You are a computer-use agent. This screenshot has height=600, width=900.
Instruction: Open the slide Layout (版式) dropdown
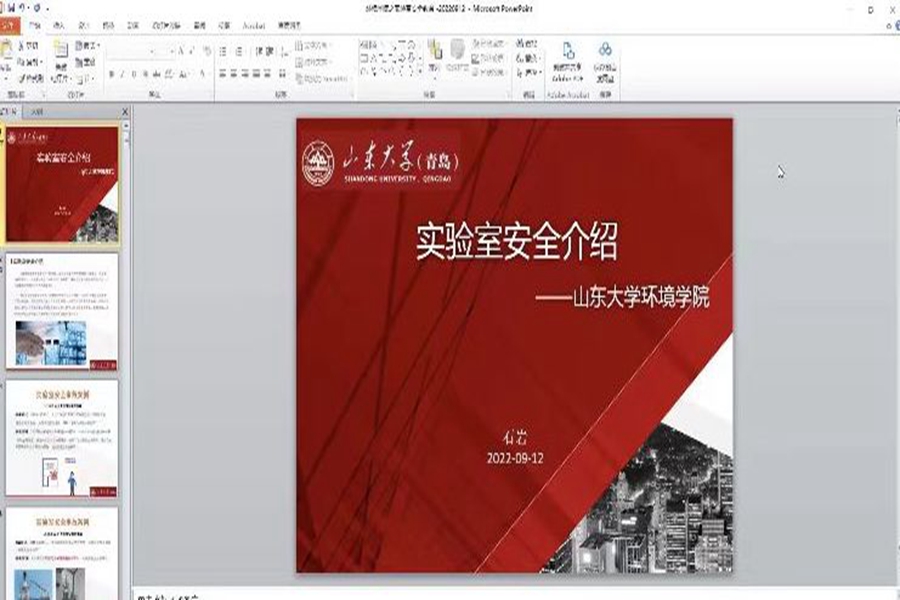point(87,45)
